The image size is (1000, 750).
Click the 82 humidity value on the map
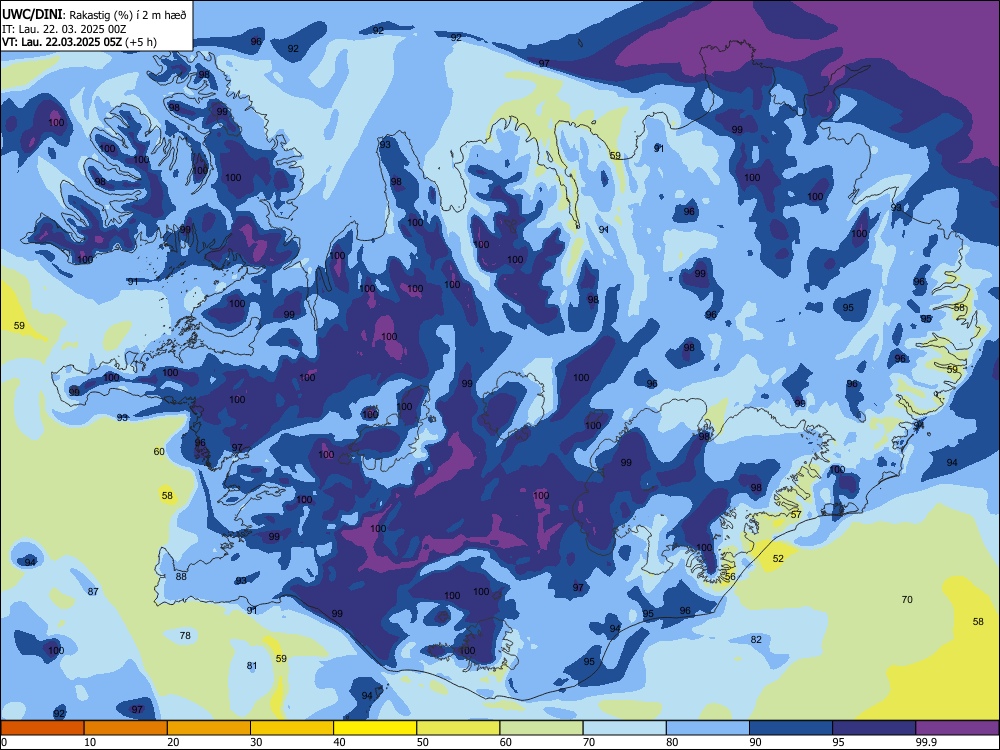pos(756,640)
